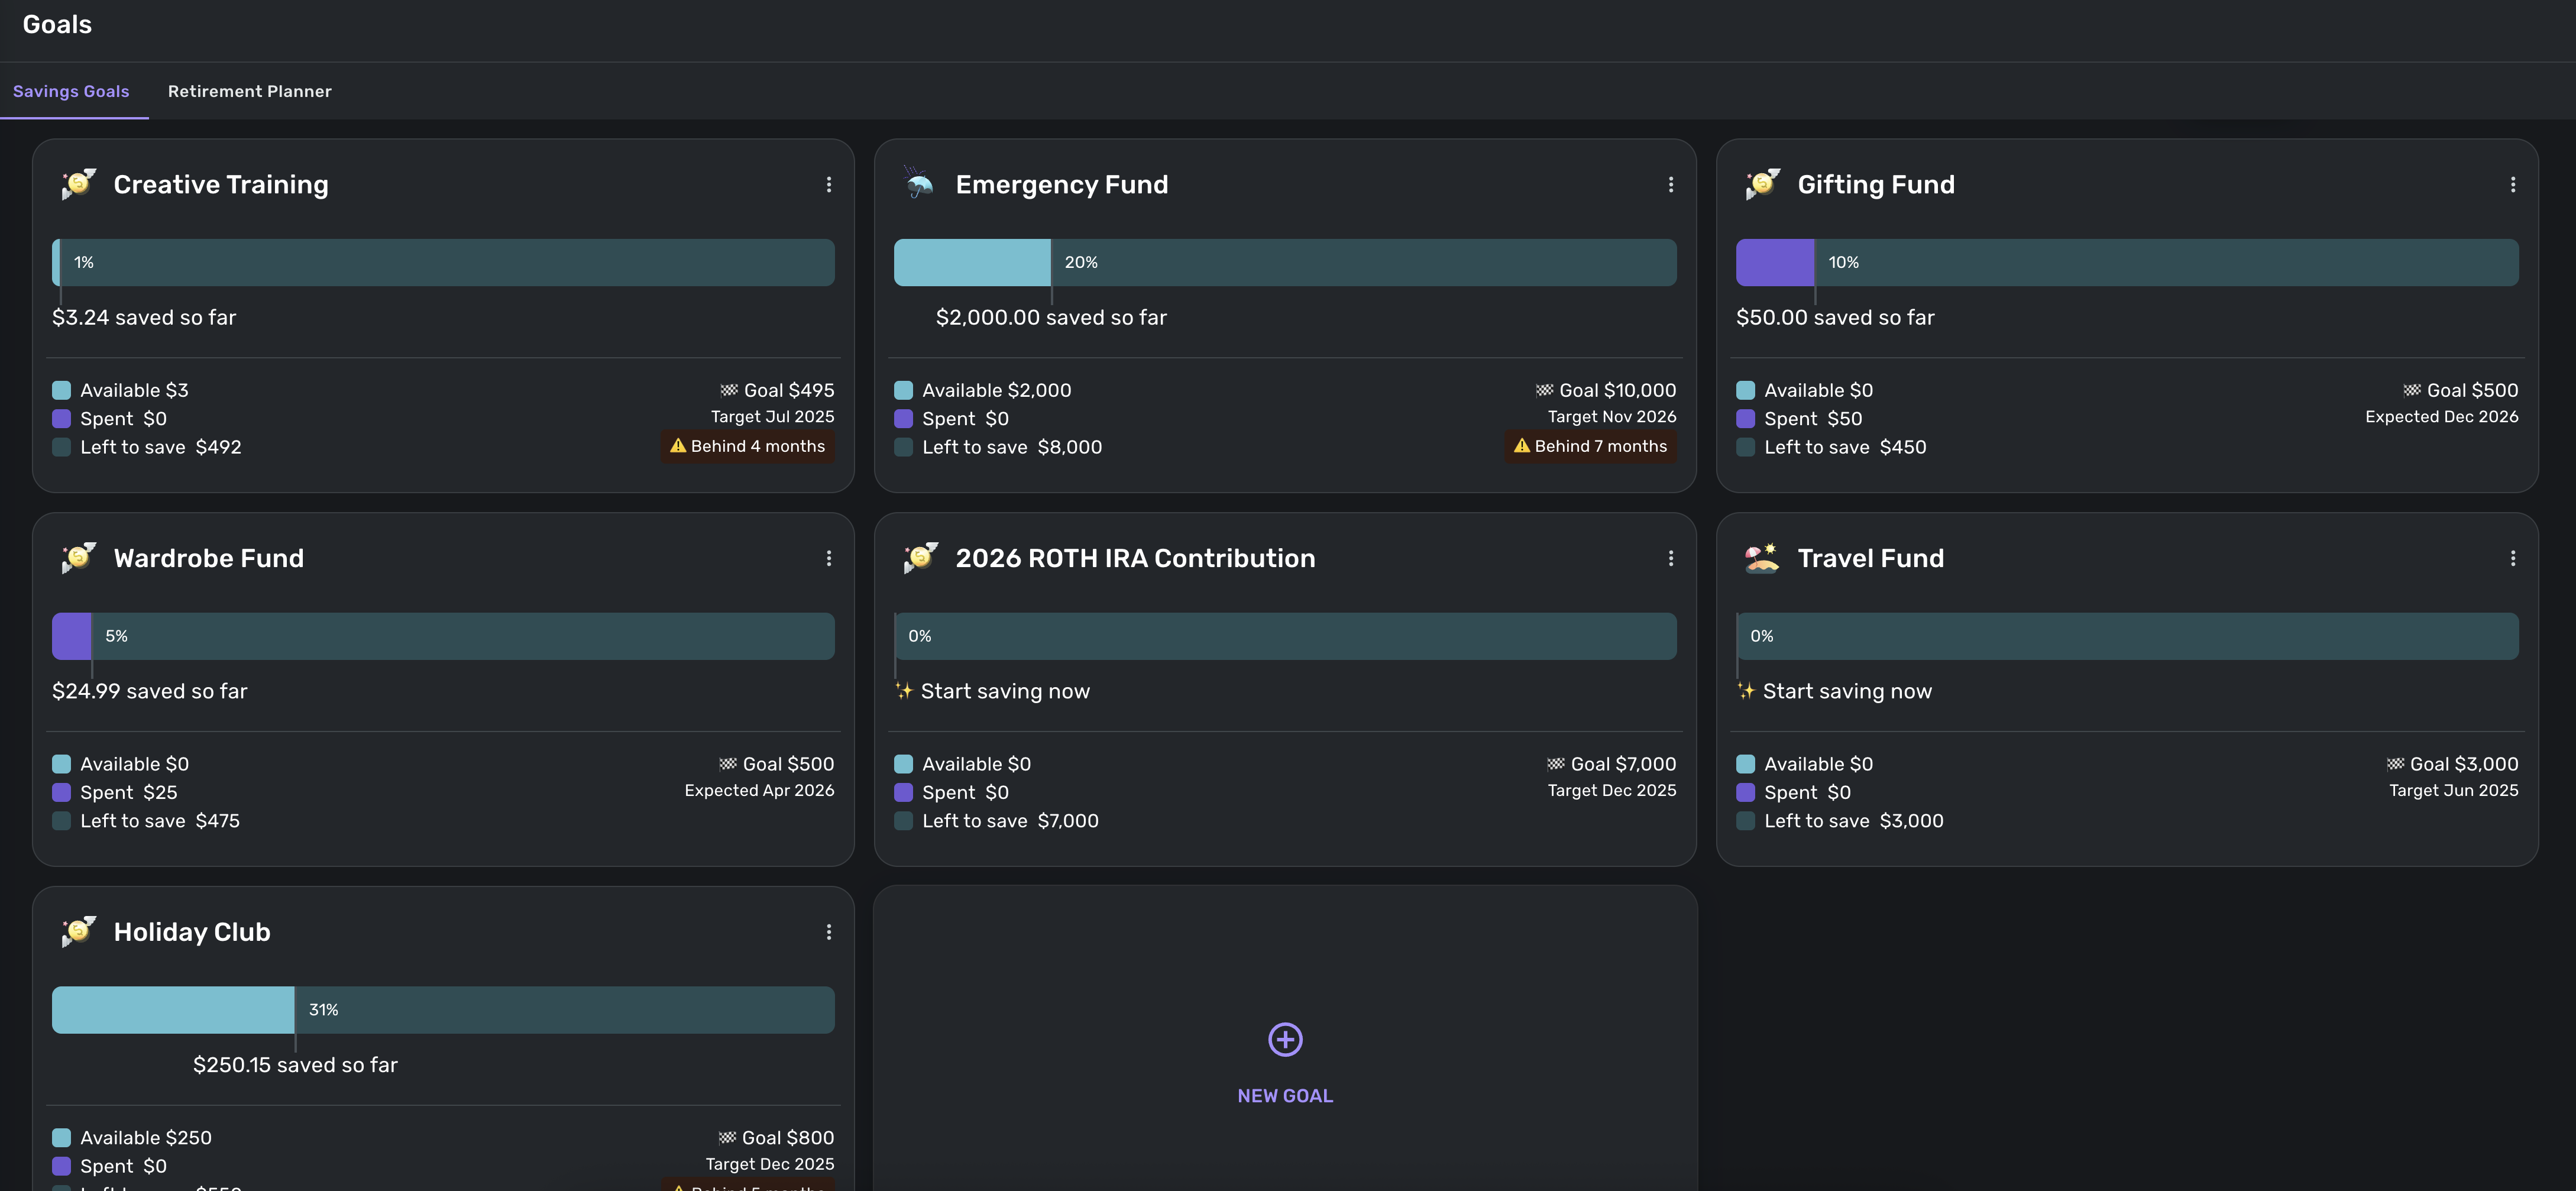Click the Holiday Club 31% progress bar
2576x1191 pixels.
442,1010
